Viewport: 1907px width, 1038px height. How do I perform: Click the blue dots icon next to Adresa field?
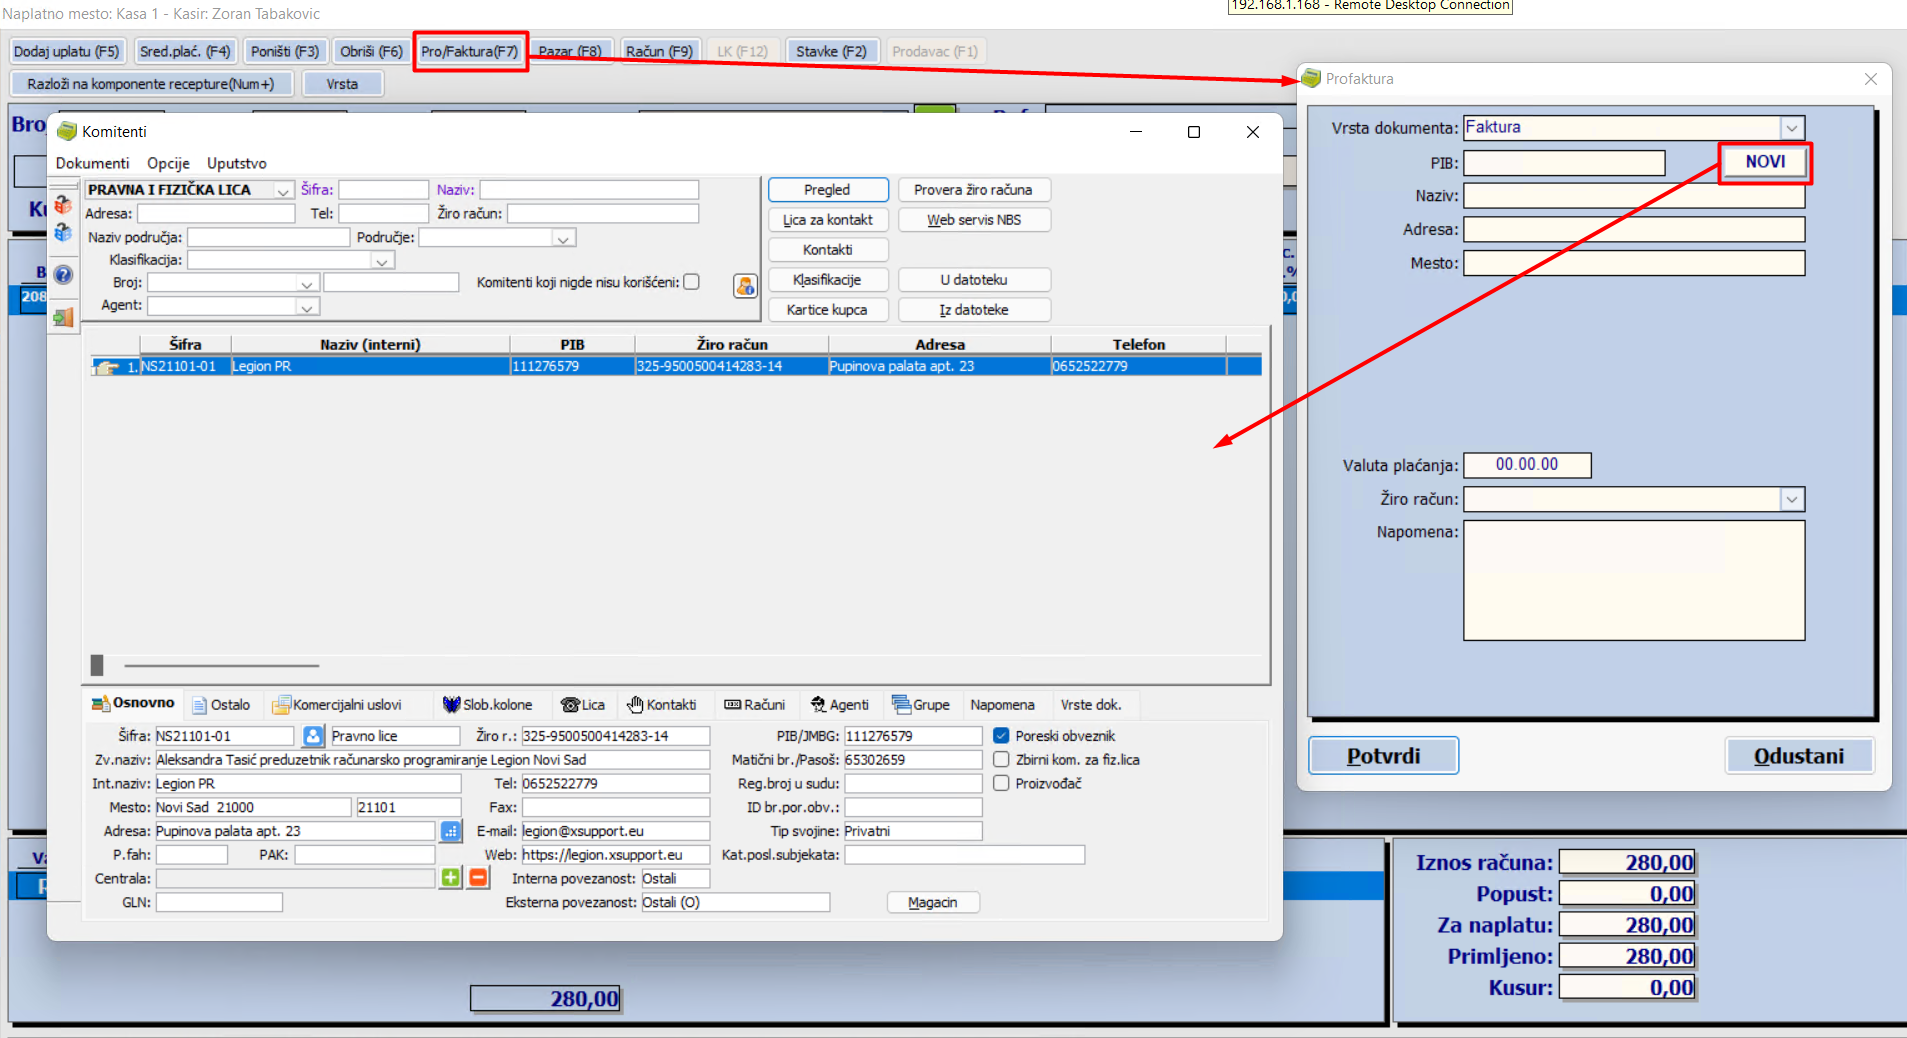(x=451, y=831)
